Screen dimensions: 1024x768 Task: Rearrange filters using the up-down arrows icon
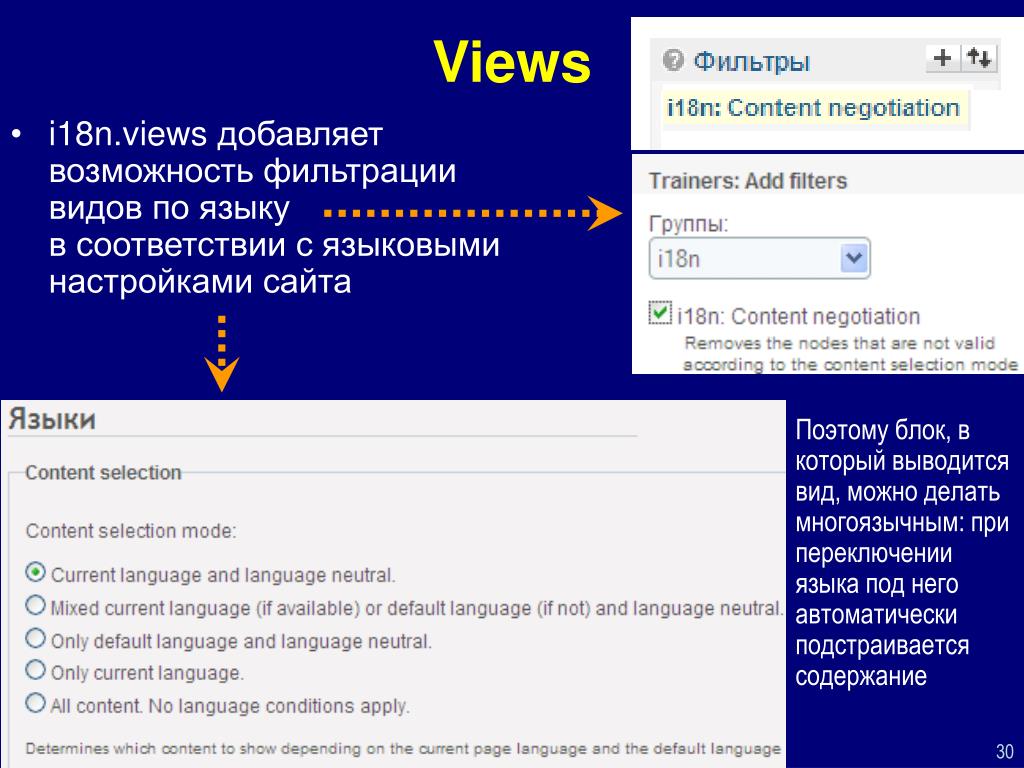pos(979,58)
